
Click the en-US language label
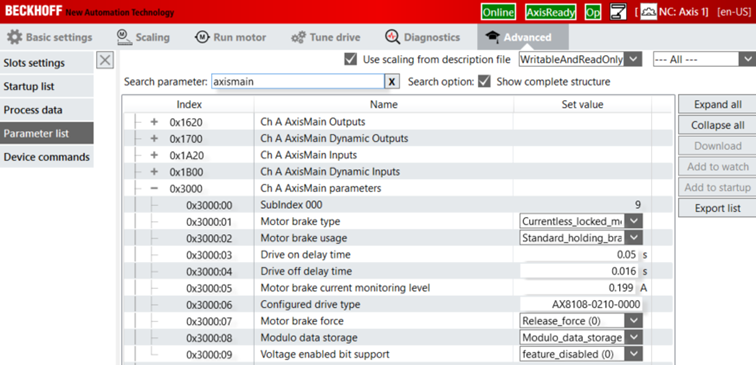click(735, 13)
